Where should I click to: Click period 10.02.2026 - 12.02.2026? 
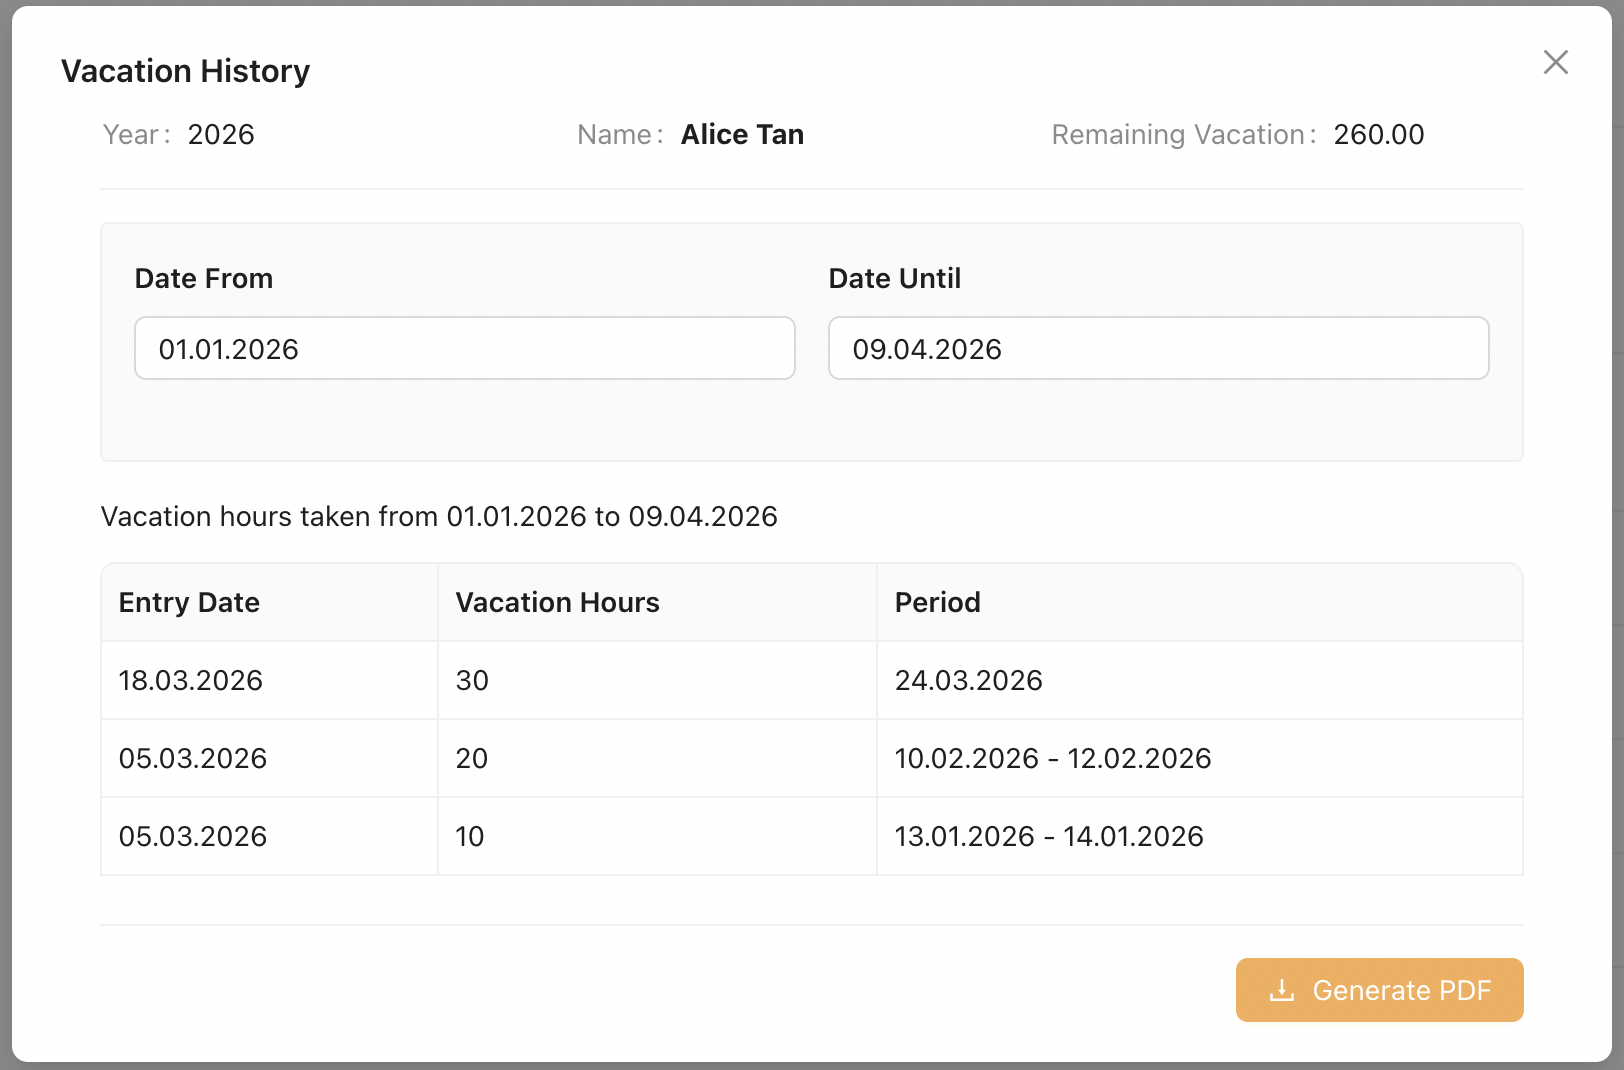(1052, 758)
